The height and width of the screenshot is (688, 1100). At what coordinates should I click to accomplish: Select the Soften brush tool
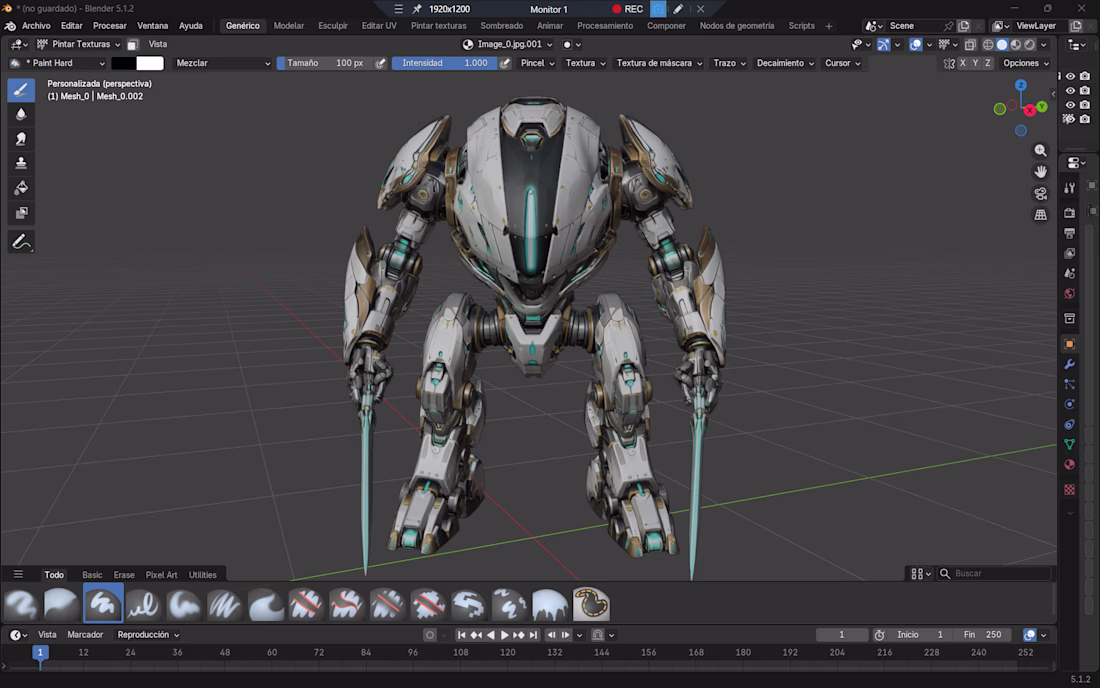coord(21,114)
